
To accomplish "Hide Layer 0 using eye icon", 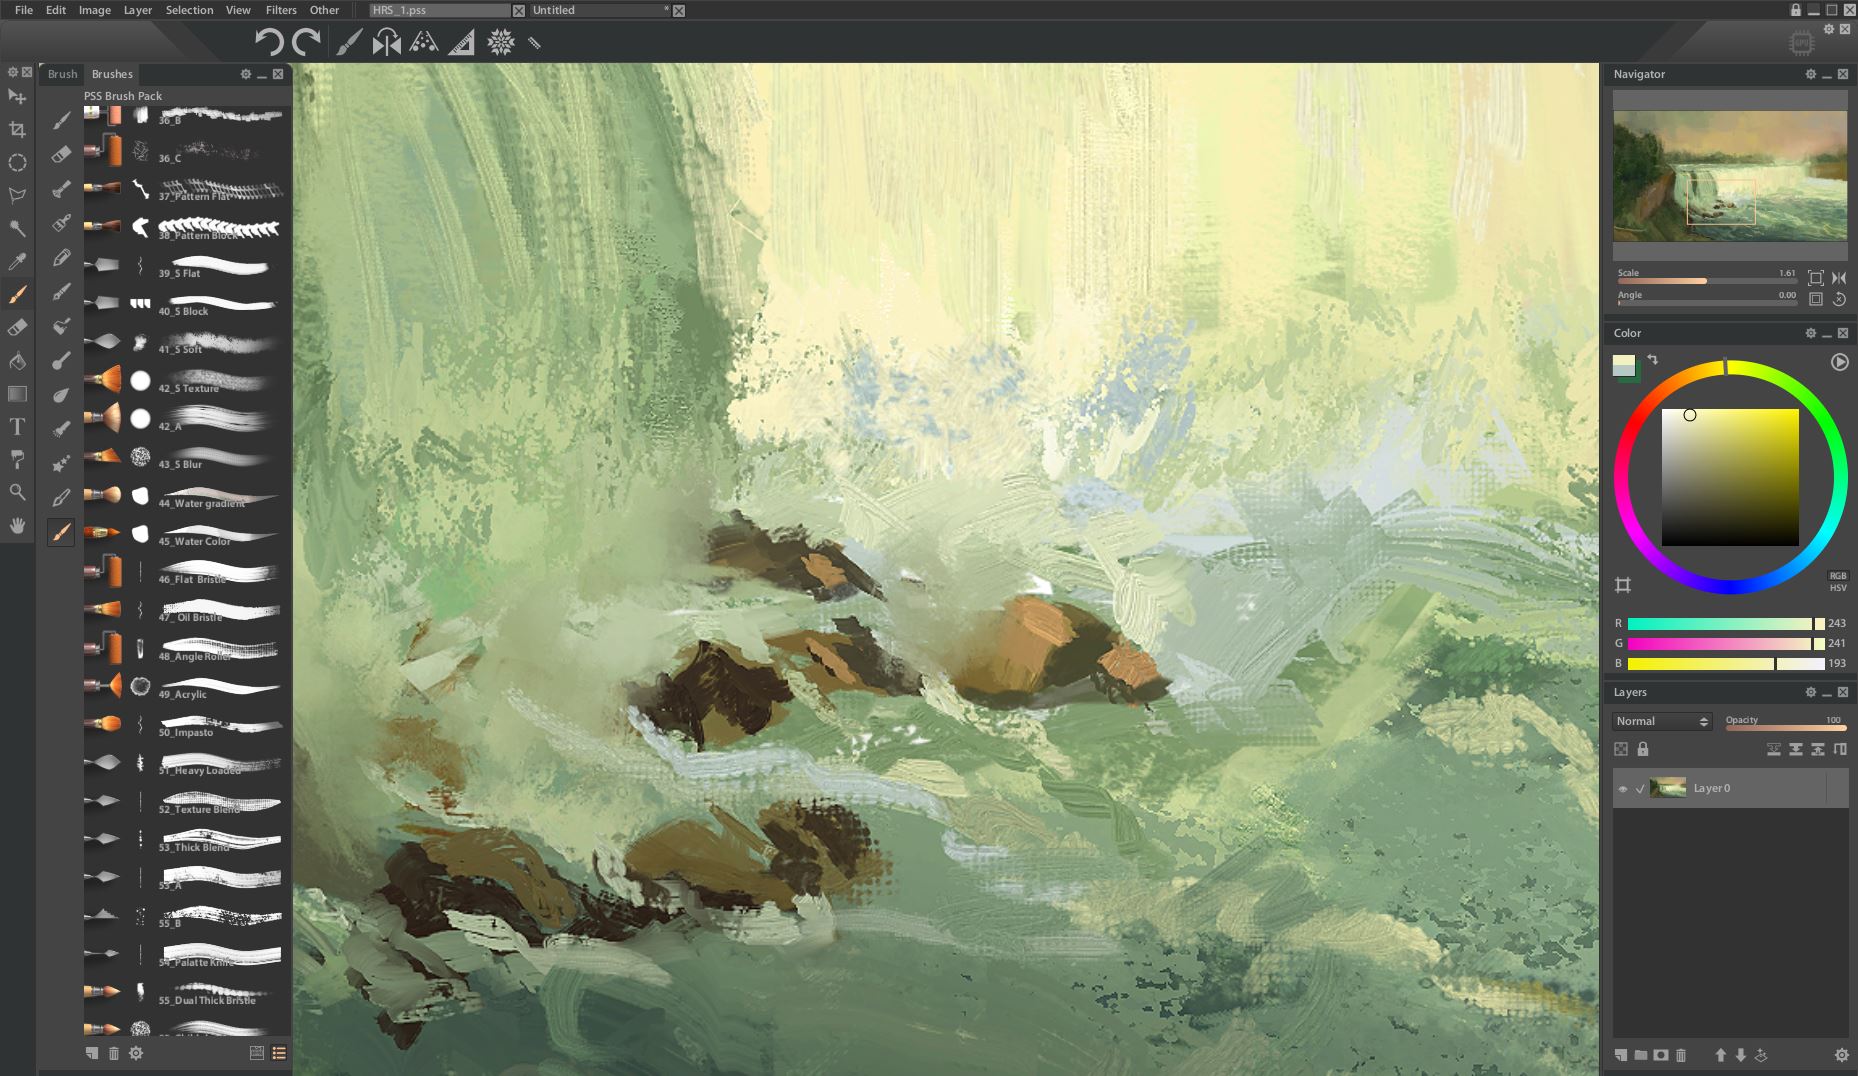I will (x=1622, y=789).
